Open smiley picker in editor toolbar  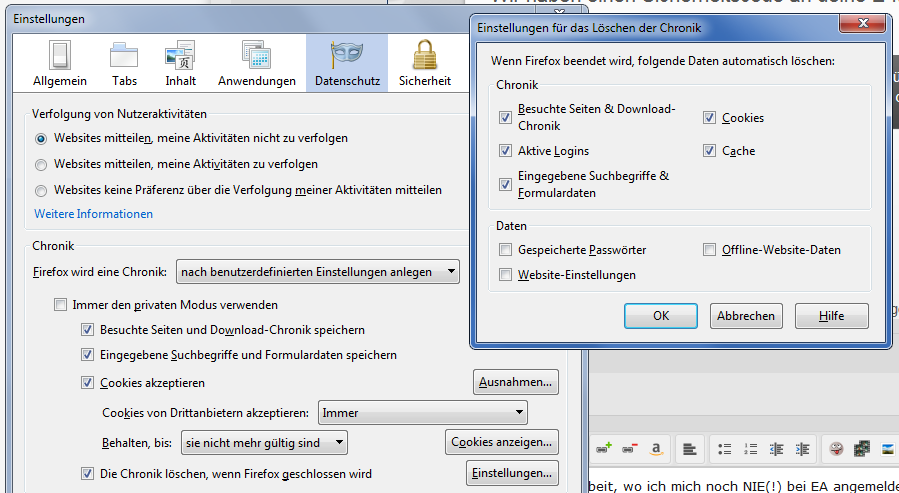(x=836, y=448)
